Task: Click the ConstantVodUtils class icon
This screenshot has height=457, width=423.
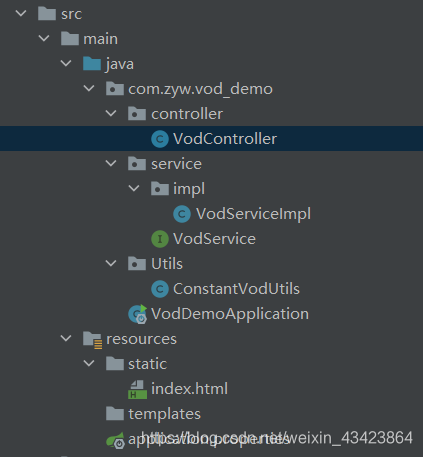Action: 160,289
